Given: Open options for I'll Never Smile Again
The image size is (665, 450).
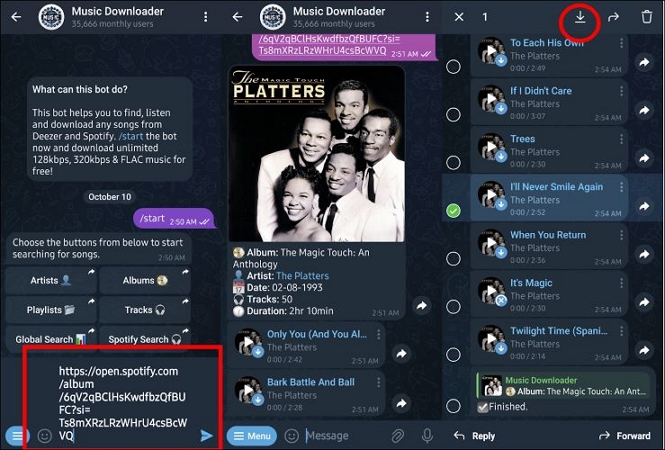Looking at the screenshot, I should pos(621,187).
